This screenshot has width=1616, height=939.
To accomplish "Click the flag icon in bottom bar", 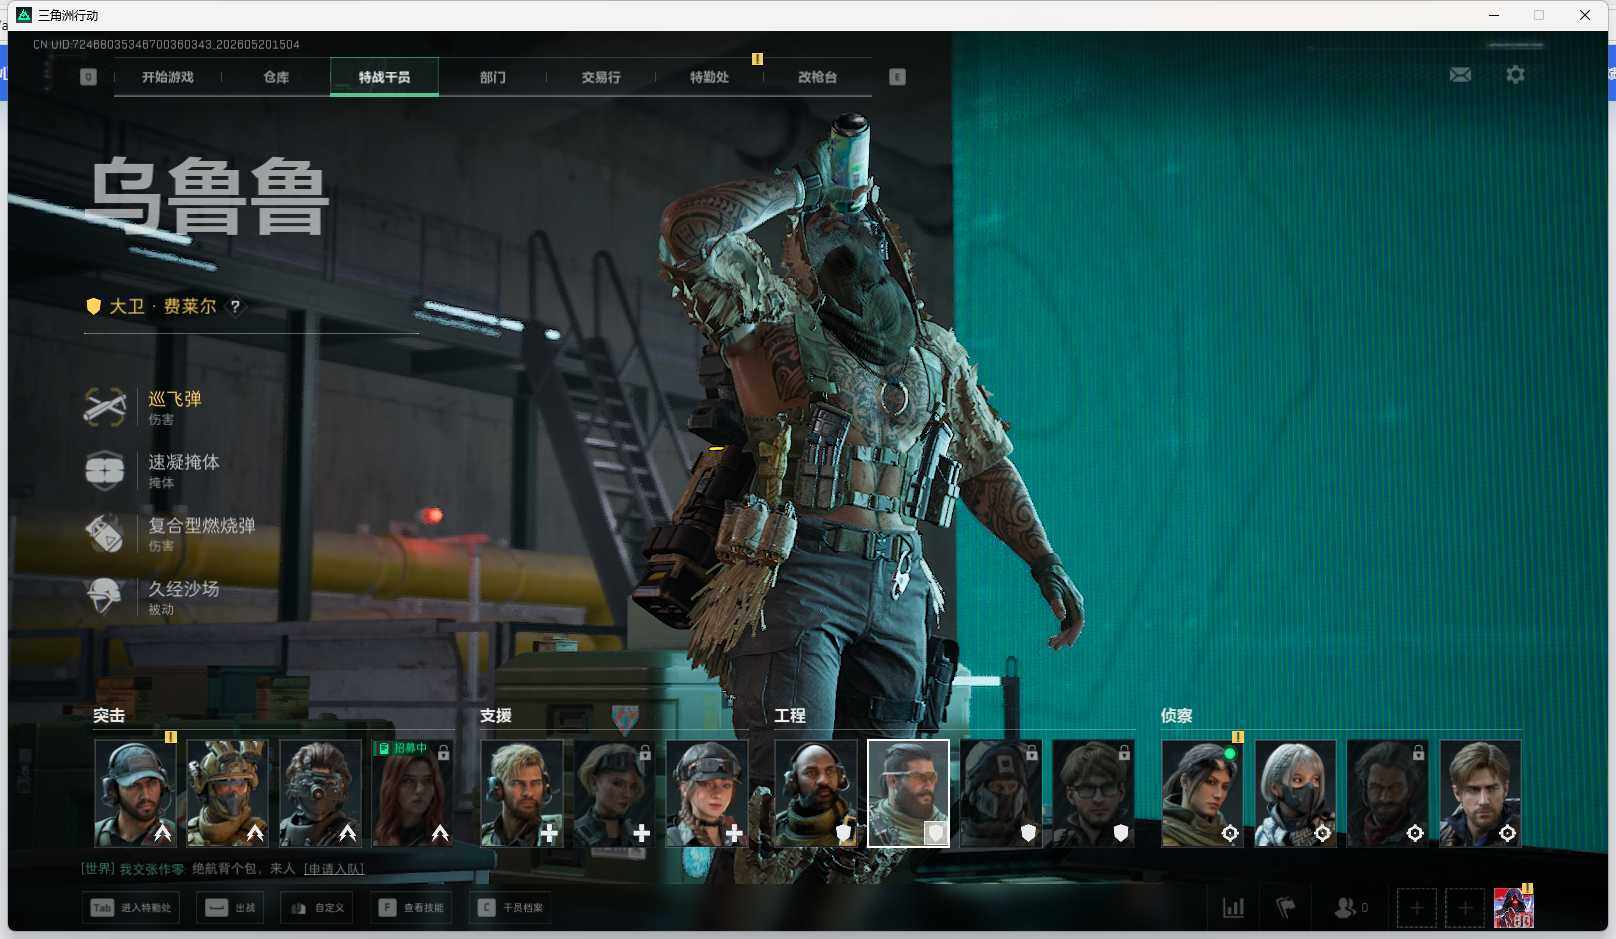I will [x=1286, y=908].
